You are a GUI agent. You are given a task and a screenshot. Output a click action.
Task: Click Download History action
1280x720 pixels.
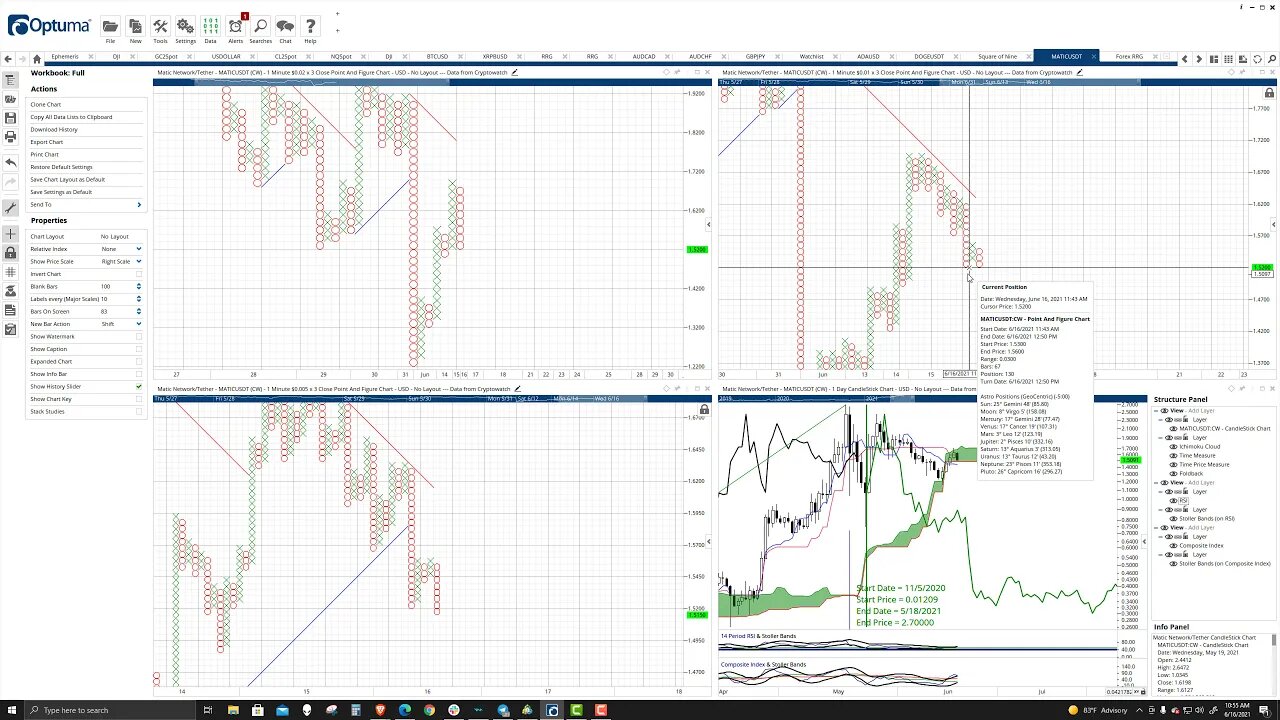point(54,129)
